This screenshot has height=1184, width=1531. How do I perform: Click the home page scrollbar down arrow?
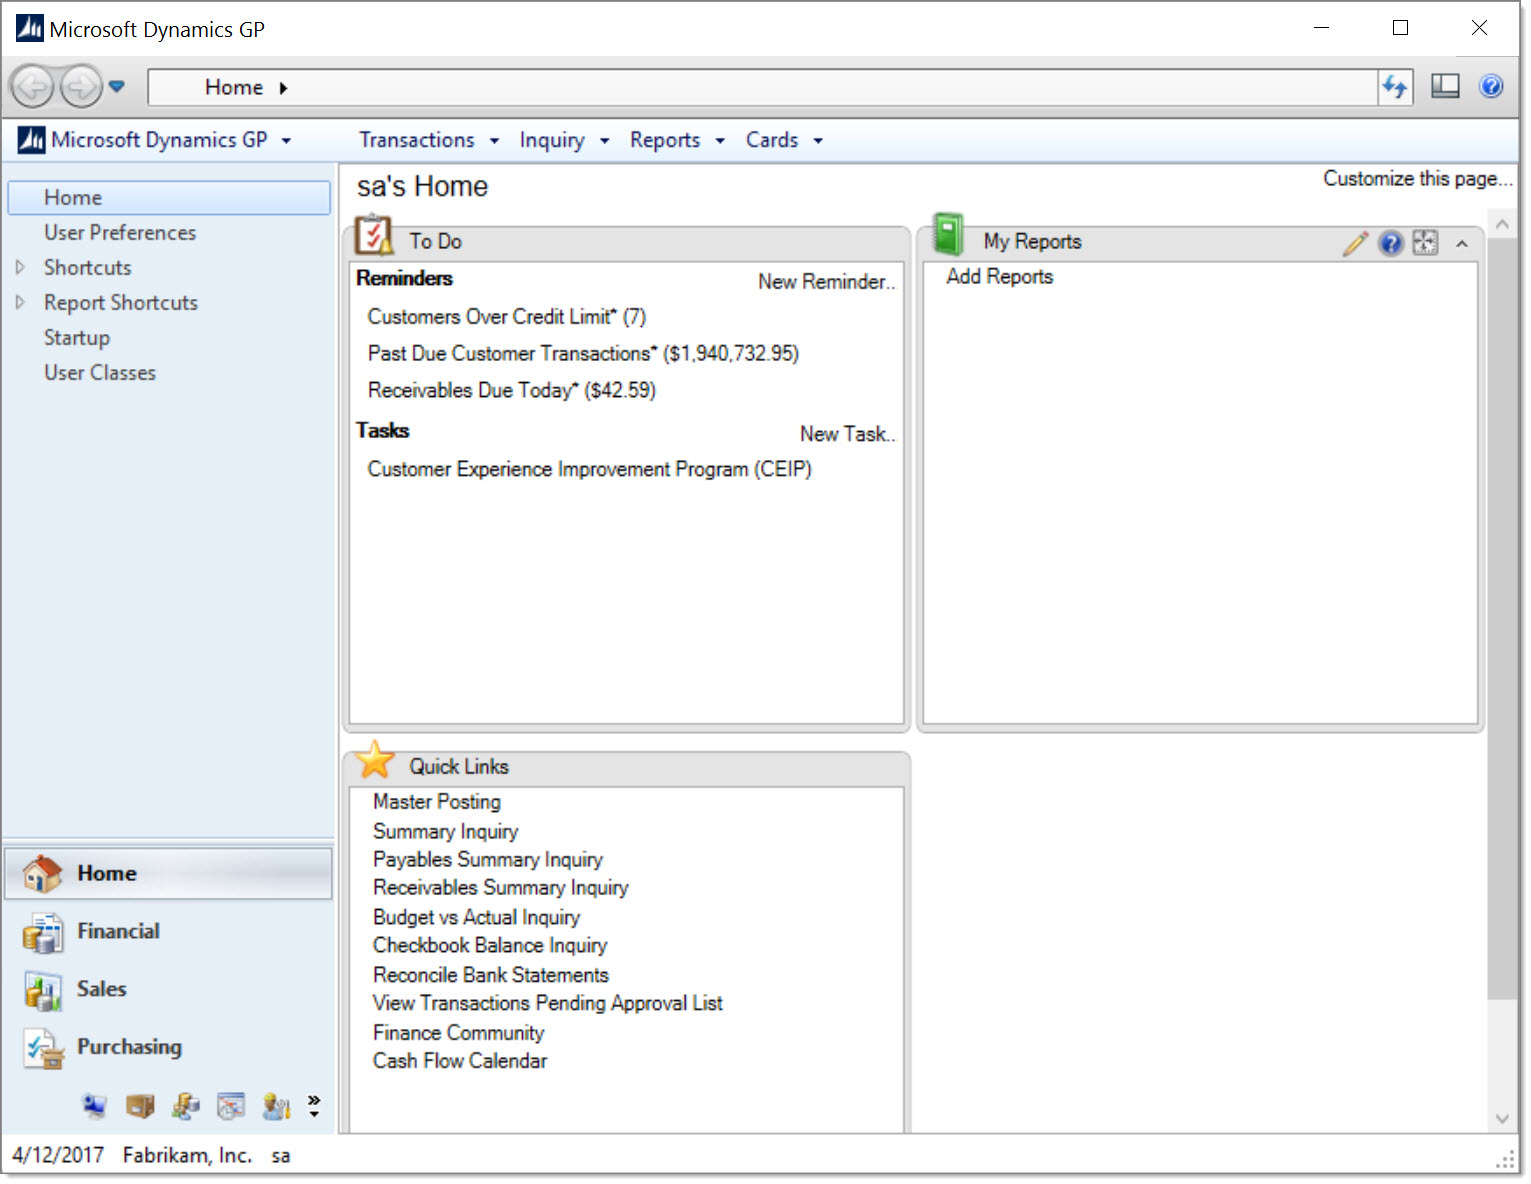point(1502,1119)
